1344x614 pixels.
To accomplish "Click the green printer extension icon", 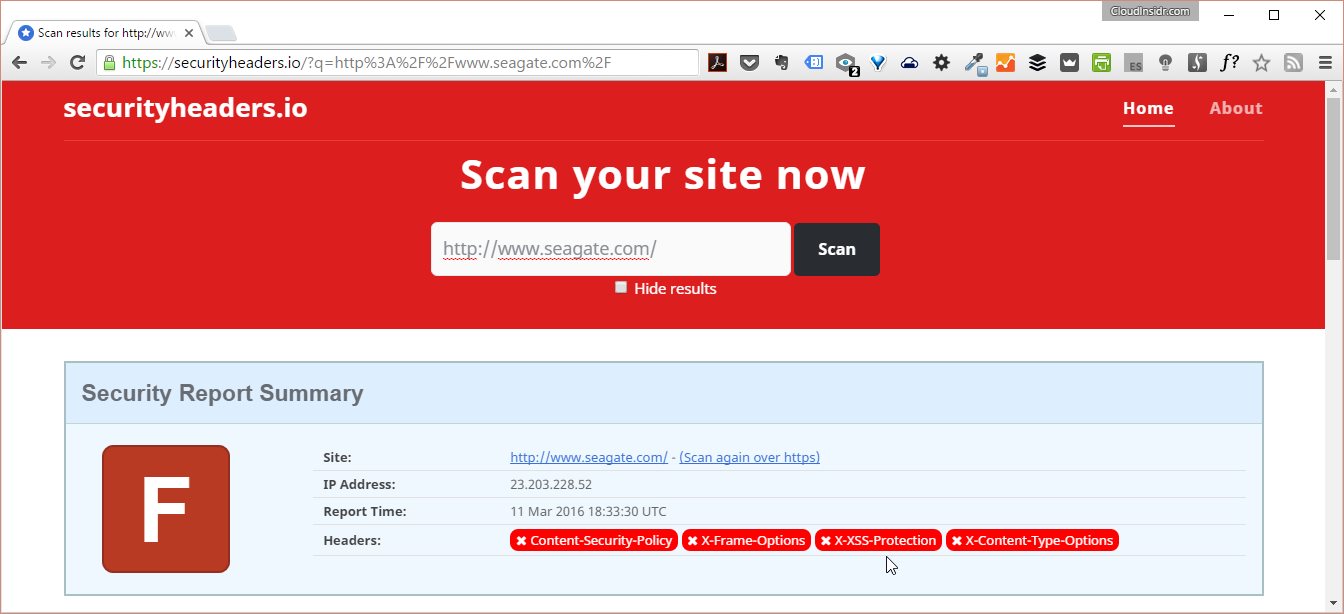I will click(1101, 63).
